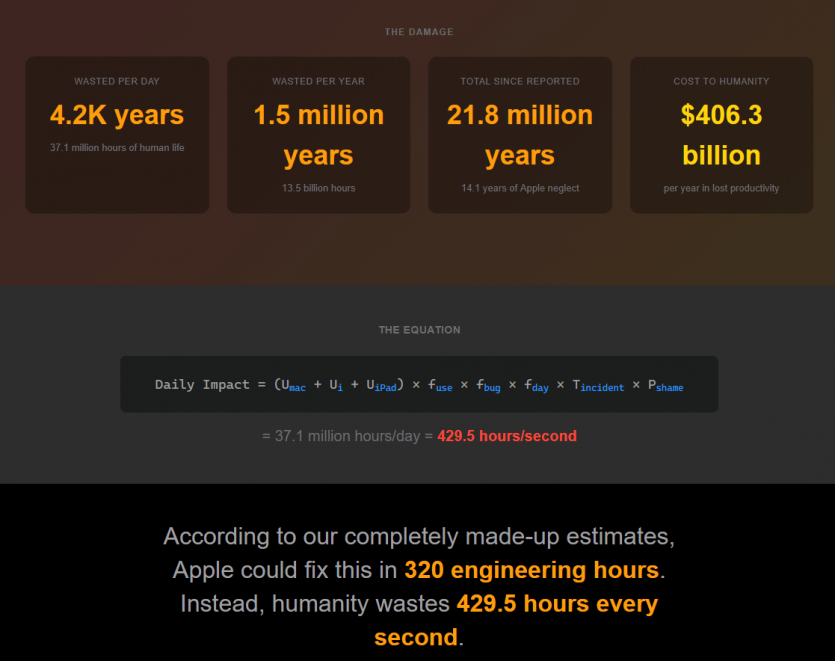835x661 pixels.
Task: Click the U-mac variable in the equation
Action: coord(293,385)
